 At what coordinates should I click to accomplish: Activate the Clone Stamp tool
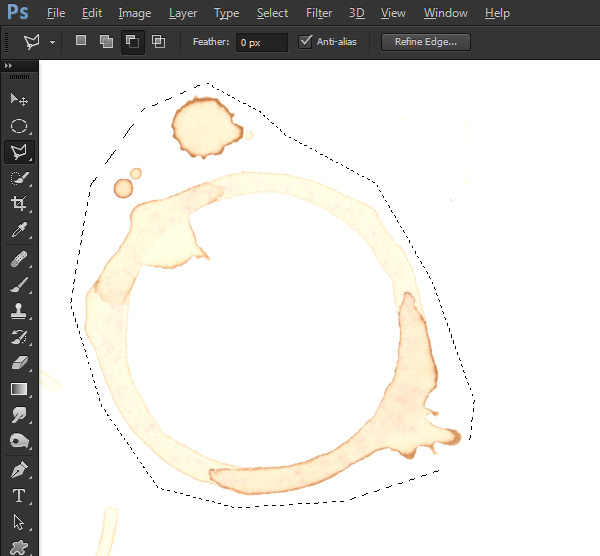[x=19, y=311]
